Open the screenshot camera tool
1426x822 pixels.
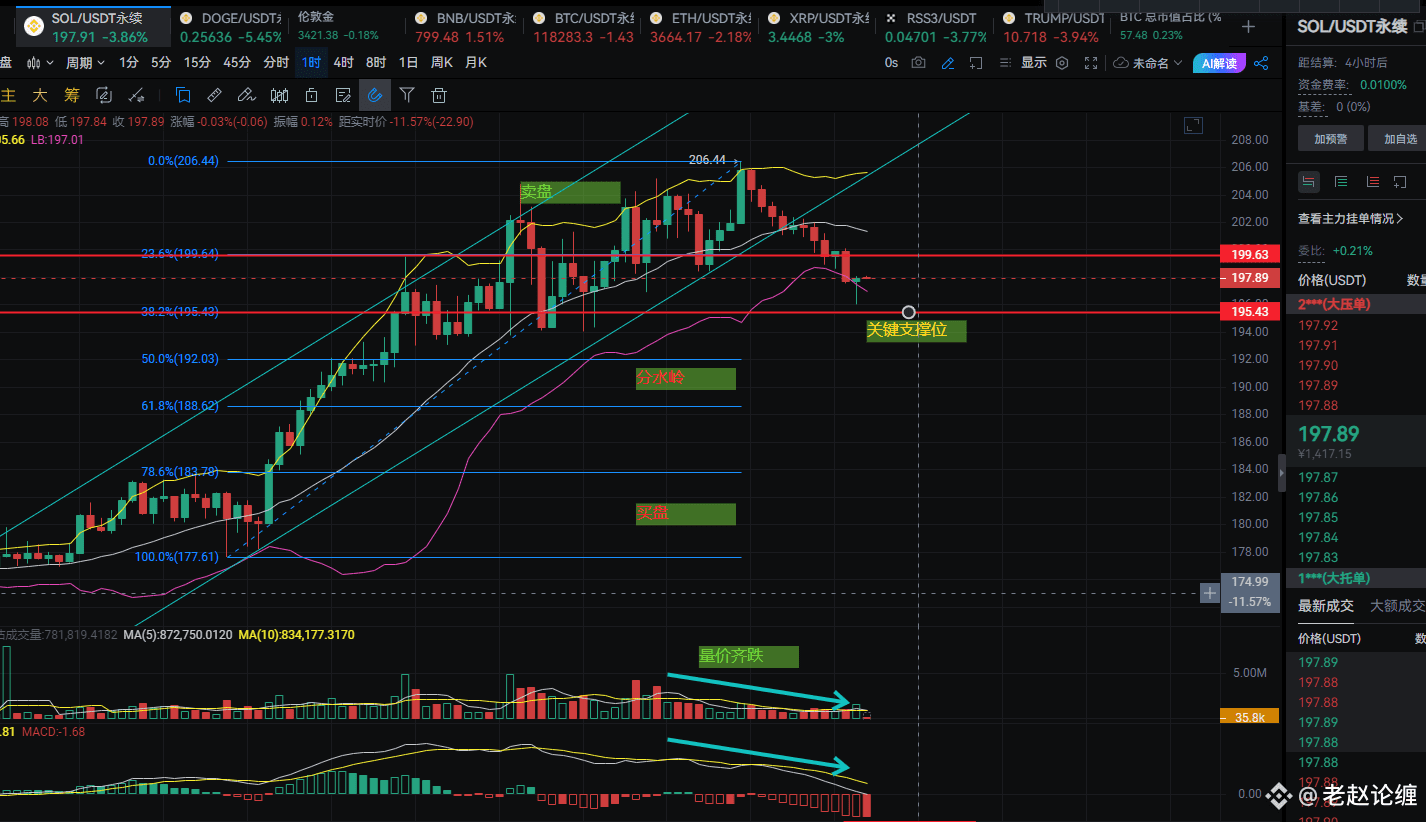tap(918, 63)
